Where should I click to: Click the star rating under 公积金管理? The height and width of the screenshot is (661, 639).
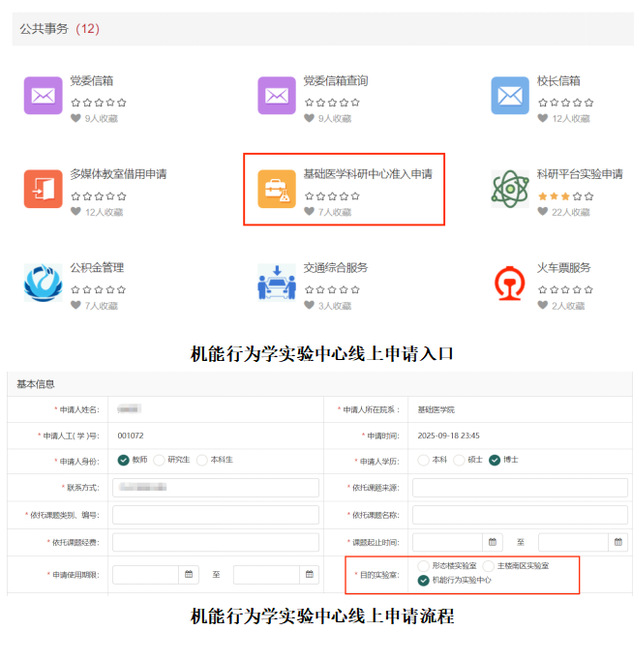click(x=97, y=290)
